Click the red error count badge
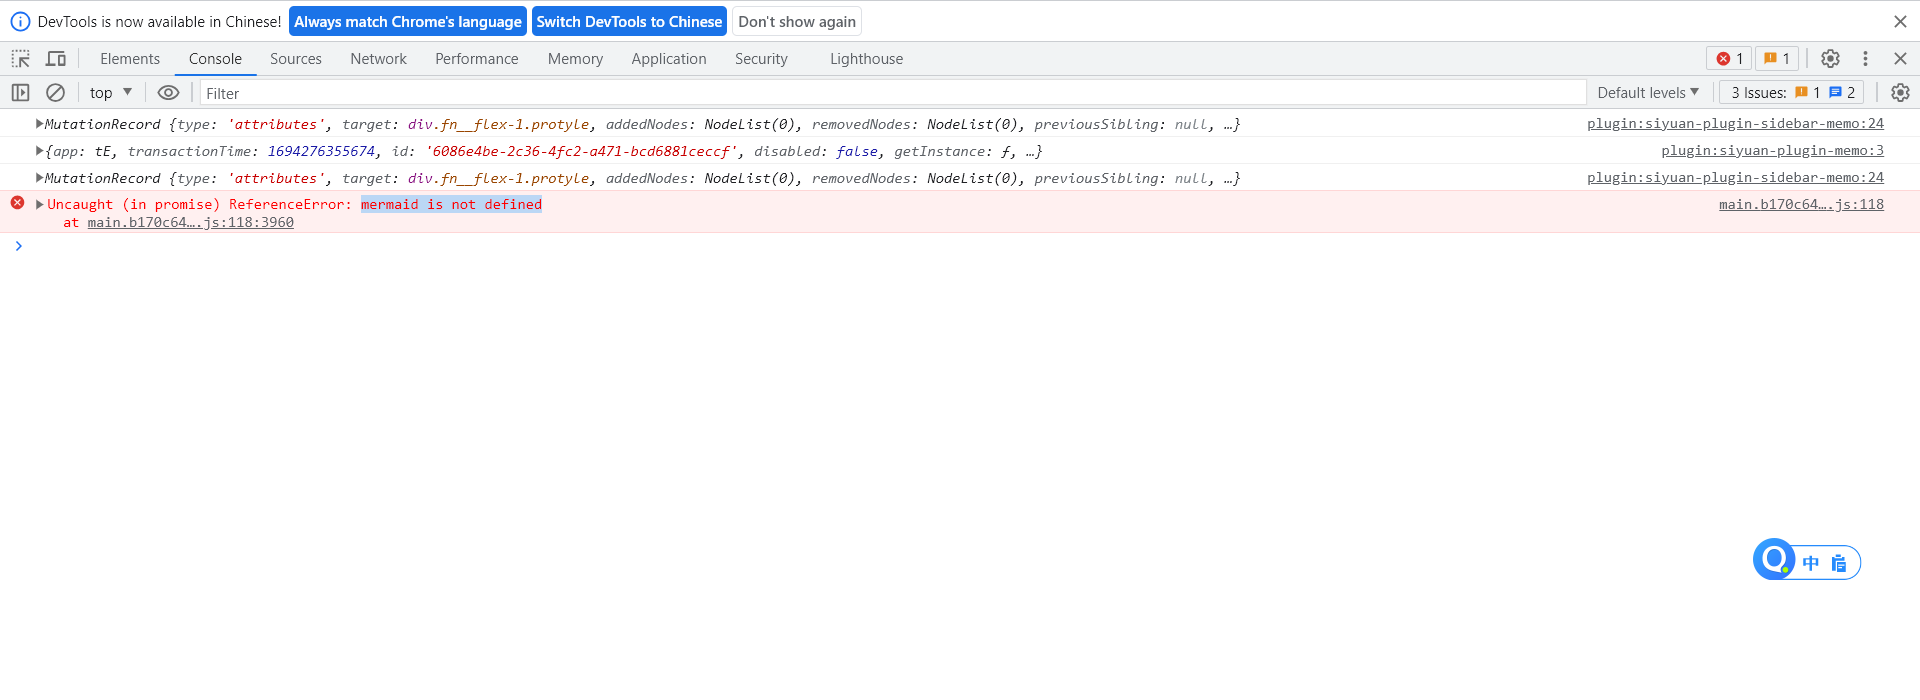The height and width of the screenshot is (700, 1920). pyautogui.click(x=1730, y=59)
